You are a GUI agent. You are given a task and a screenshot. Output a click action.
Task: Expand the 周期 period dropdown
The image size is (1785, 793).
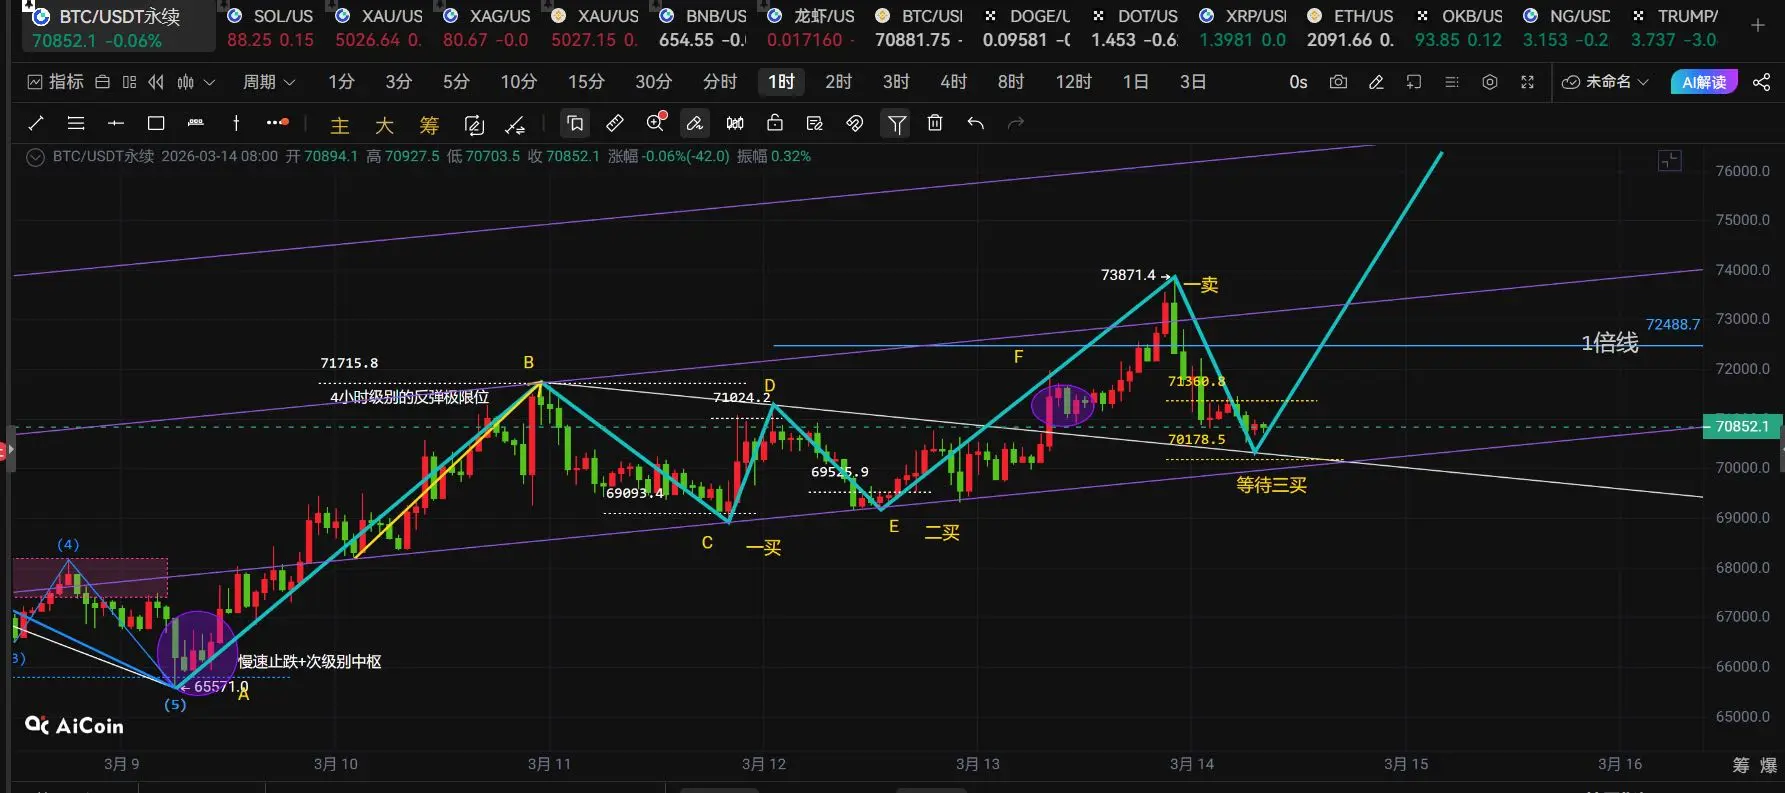(269, 82)
